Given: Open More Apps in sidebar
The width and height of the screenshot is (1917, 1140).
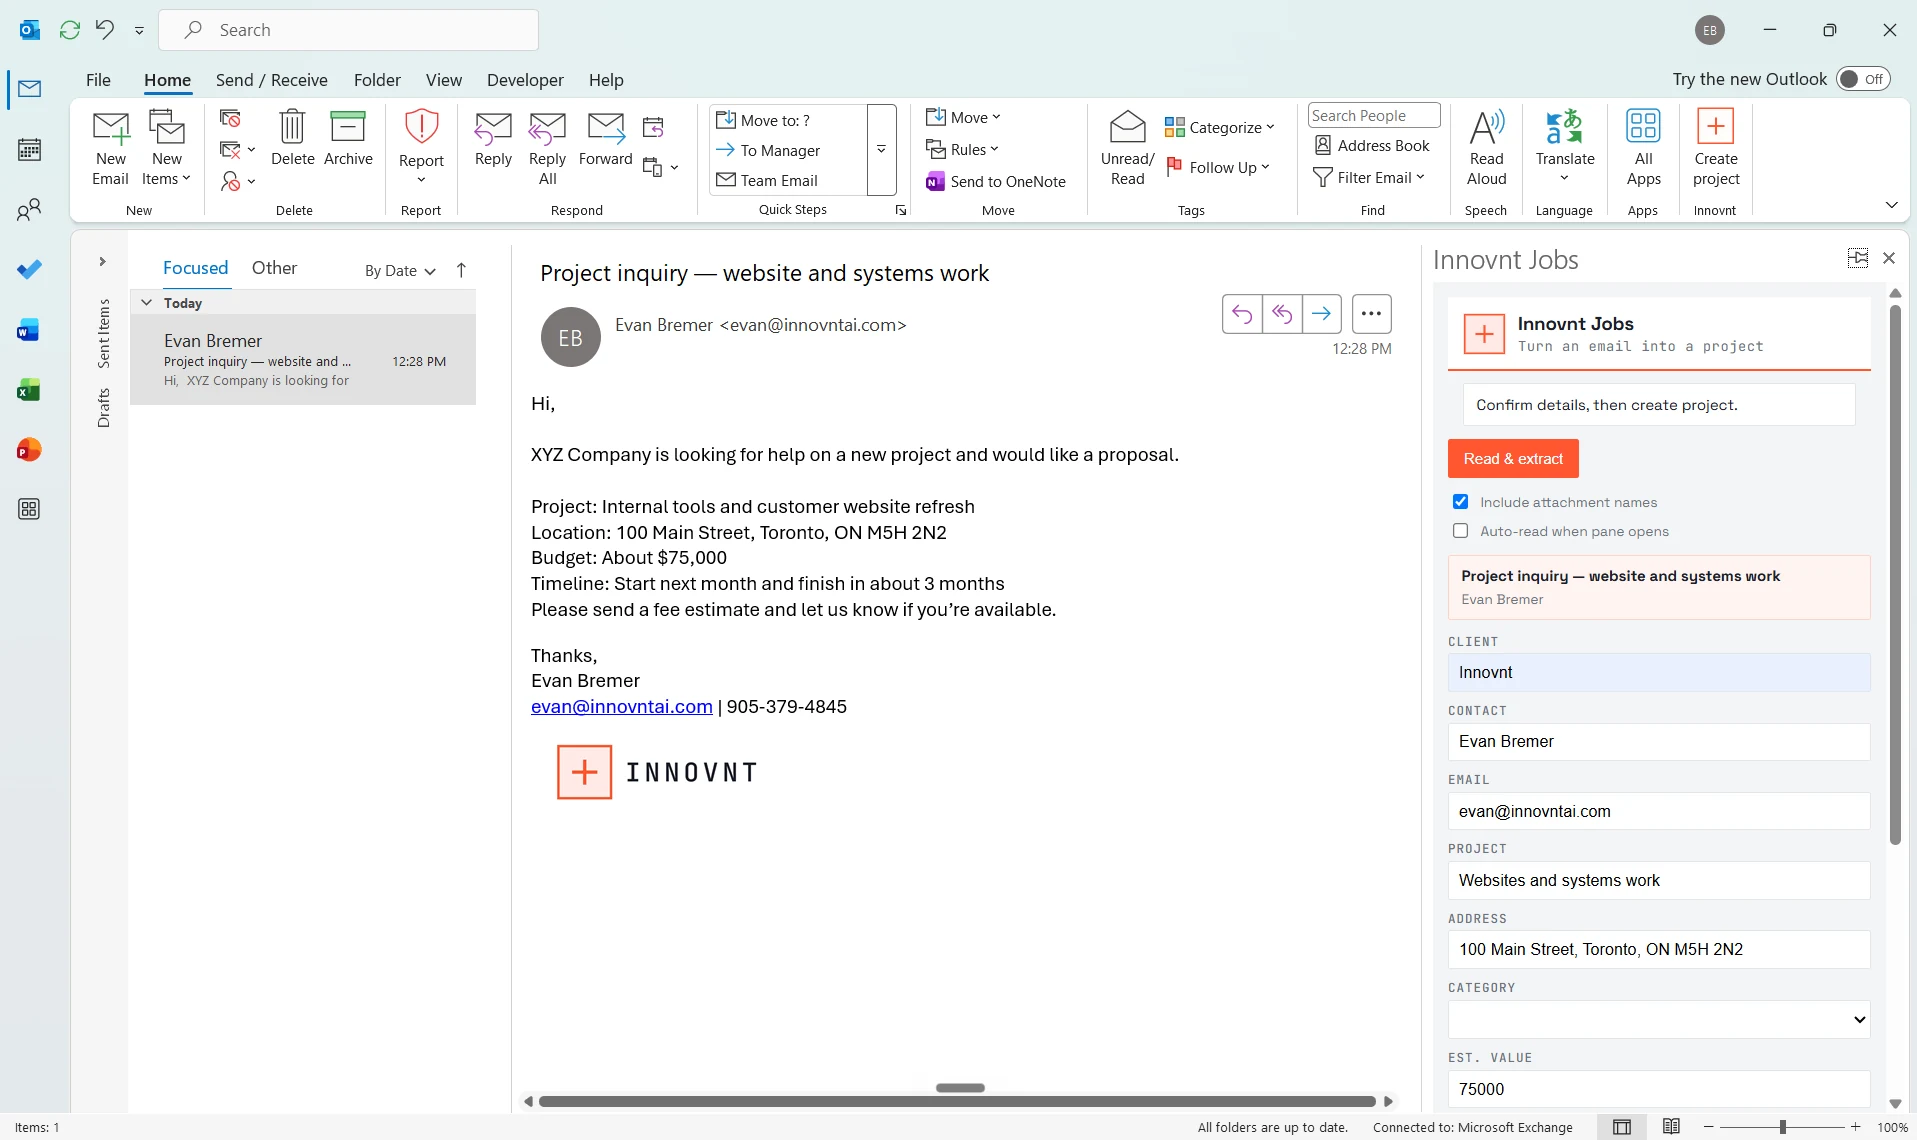Looking at the screenshot, I should click(29, 509).
